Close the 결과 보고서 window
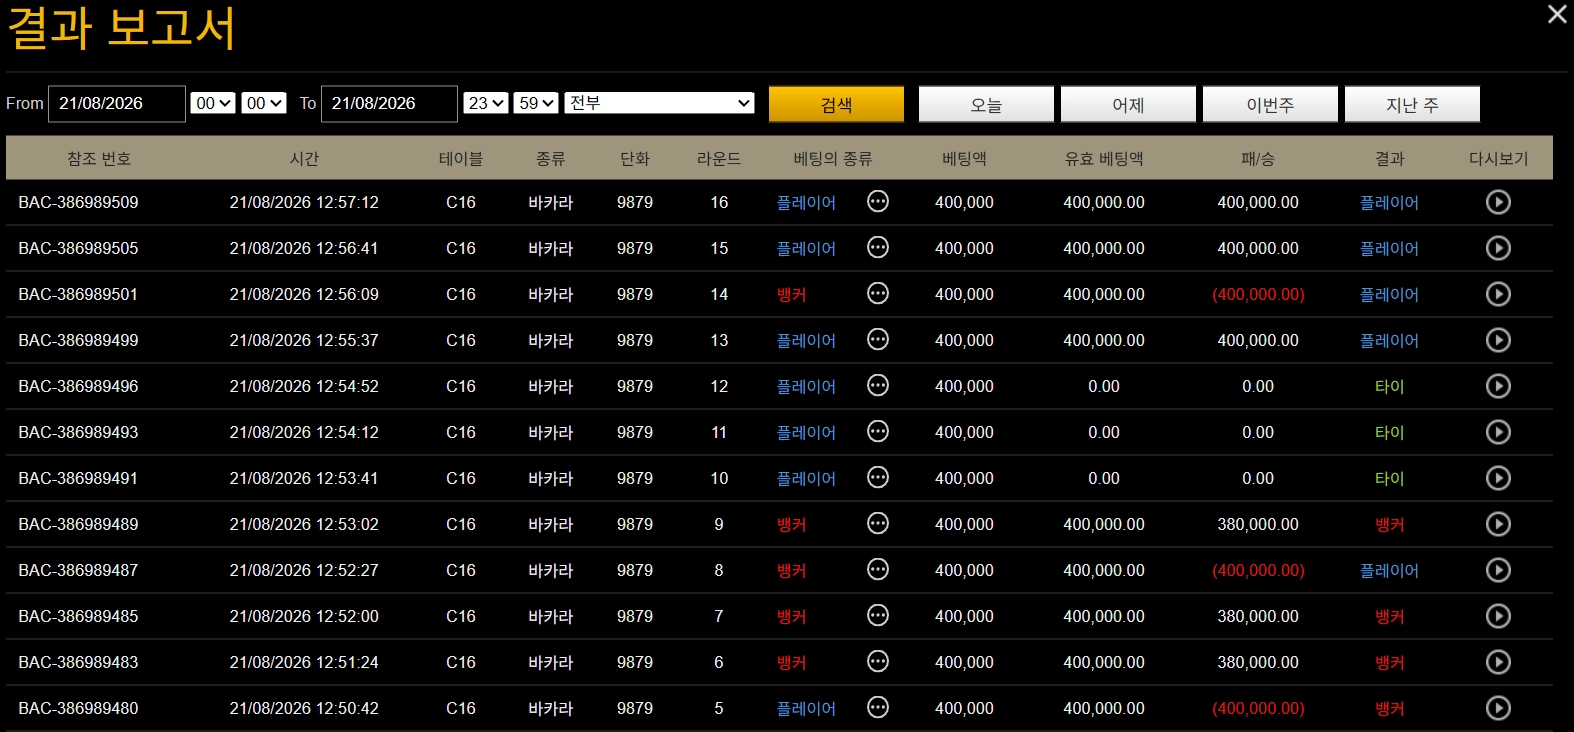 coord(1557,14)
